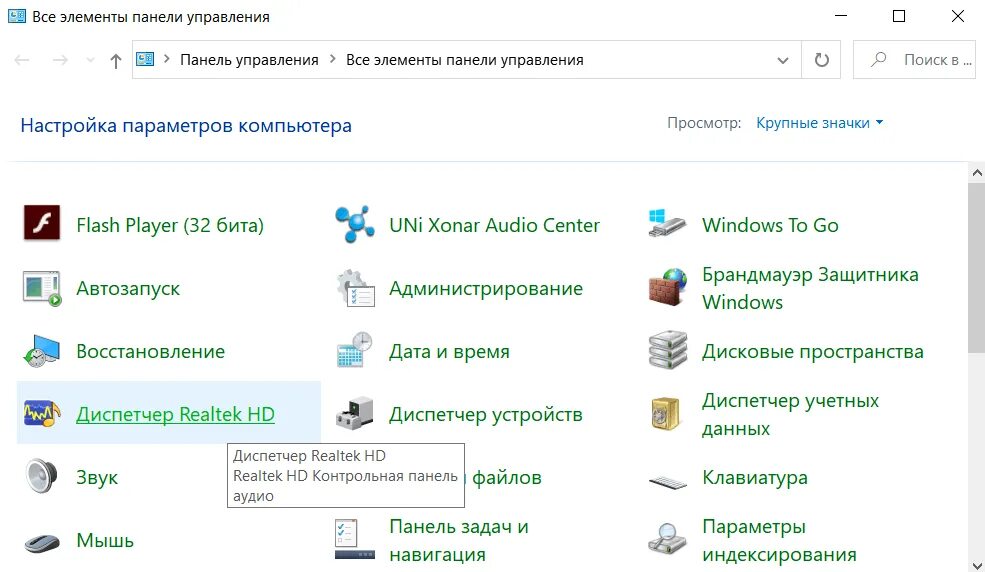Expand the chevron before Панель управления breadcrumb
Viewport: 985px width, 572px height.
tap(166, 59)
